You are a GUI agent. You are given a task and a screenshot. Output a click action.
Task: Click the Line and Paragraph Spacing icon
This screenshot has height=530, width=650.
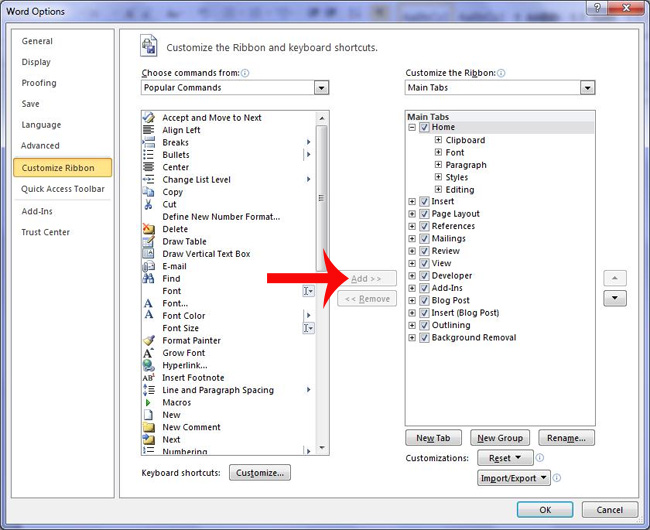point(148,390)
